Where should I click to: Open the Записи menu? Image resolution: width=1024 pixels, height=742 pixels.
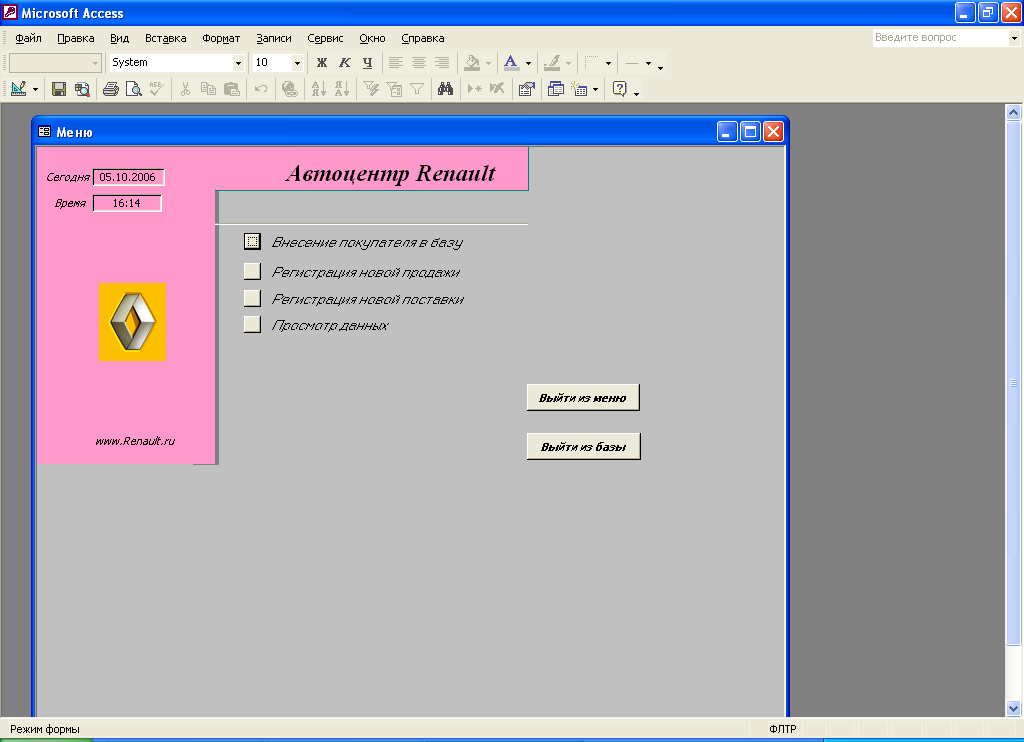274,38
